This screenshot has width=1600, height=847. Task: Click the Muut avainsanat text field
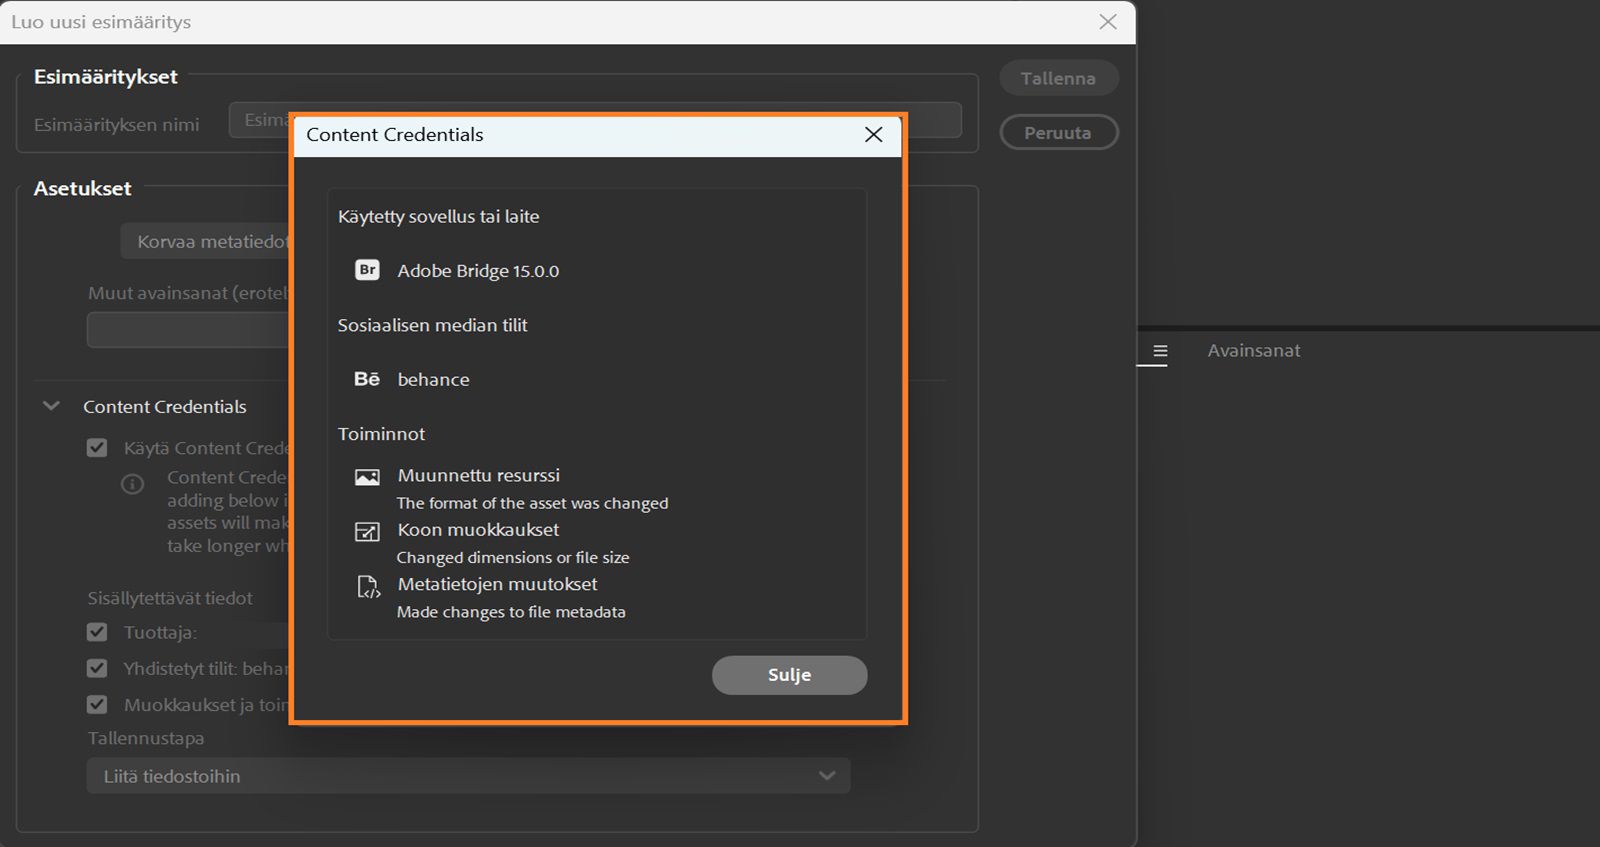point(188,329)
